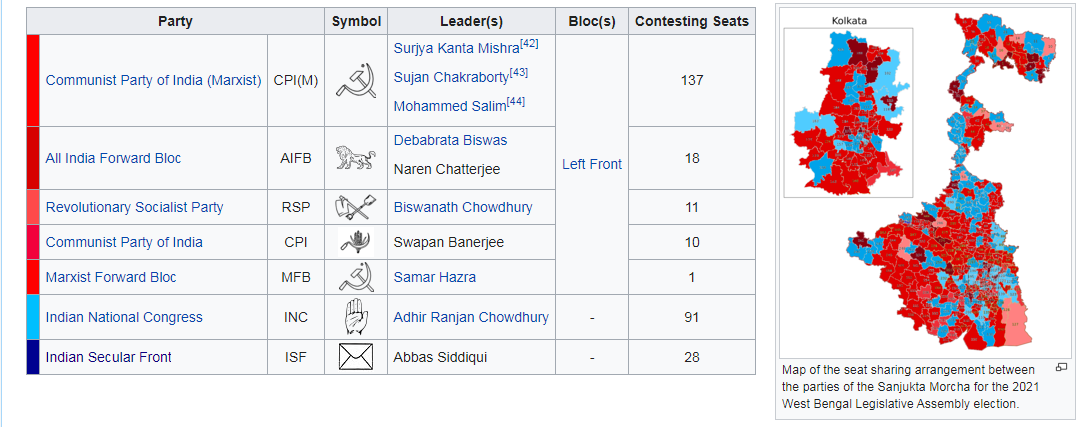Open citation reference 43
1081x427 pixels.
pyautogui.click(x=518, y=73)
